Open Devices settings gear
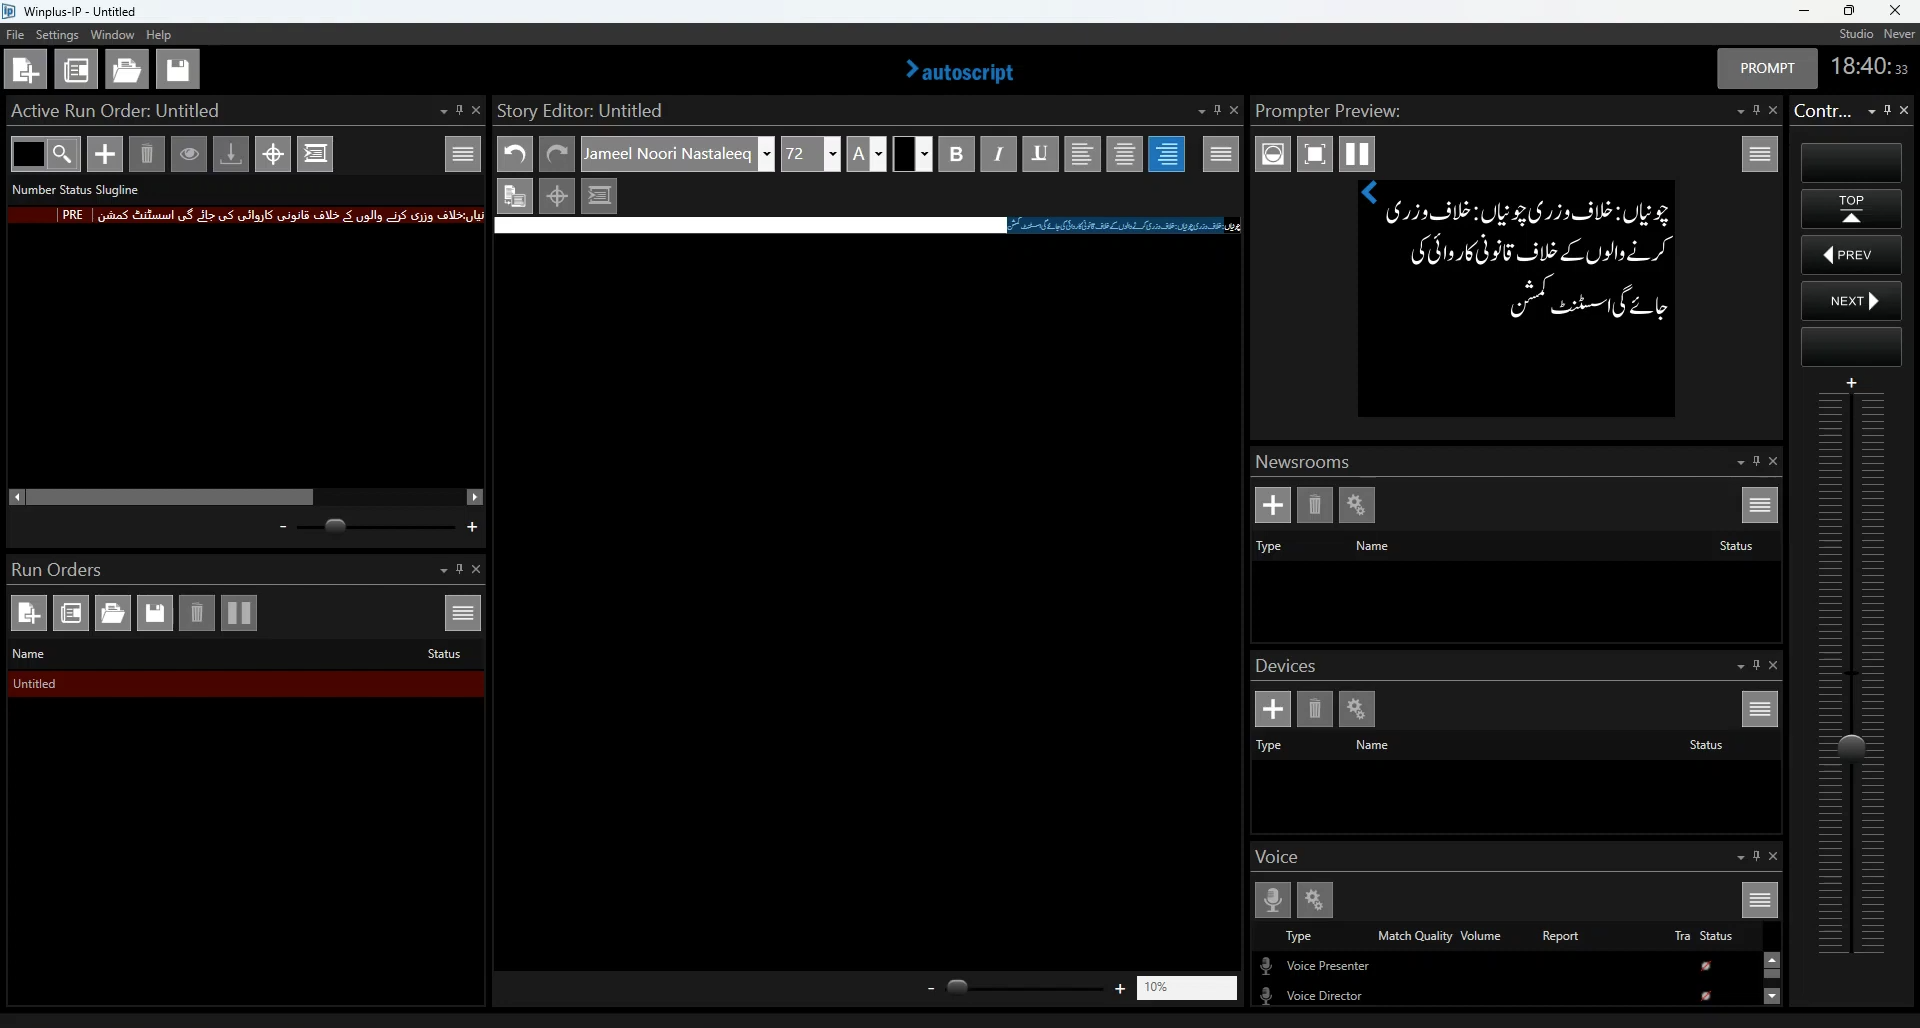This screenshot has height=1028, width=1920. (x=1356, y=708)
